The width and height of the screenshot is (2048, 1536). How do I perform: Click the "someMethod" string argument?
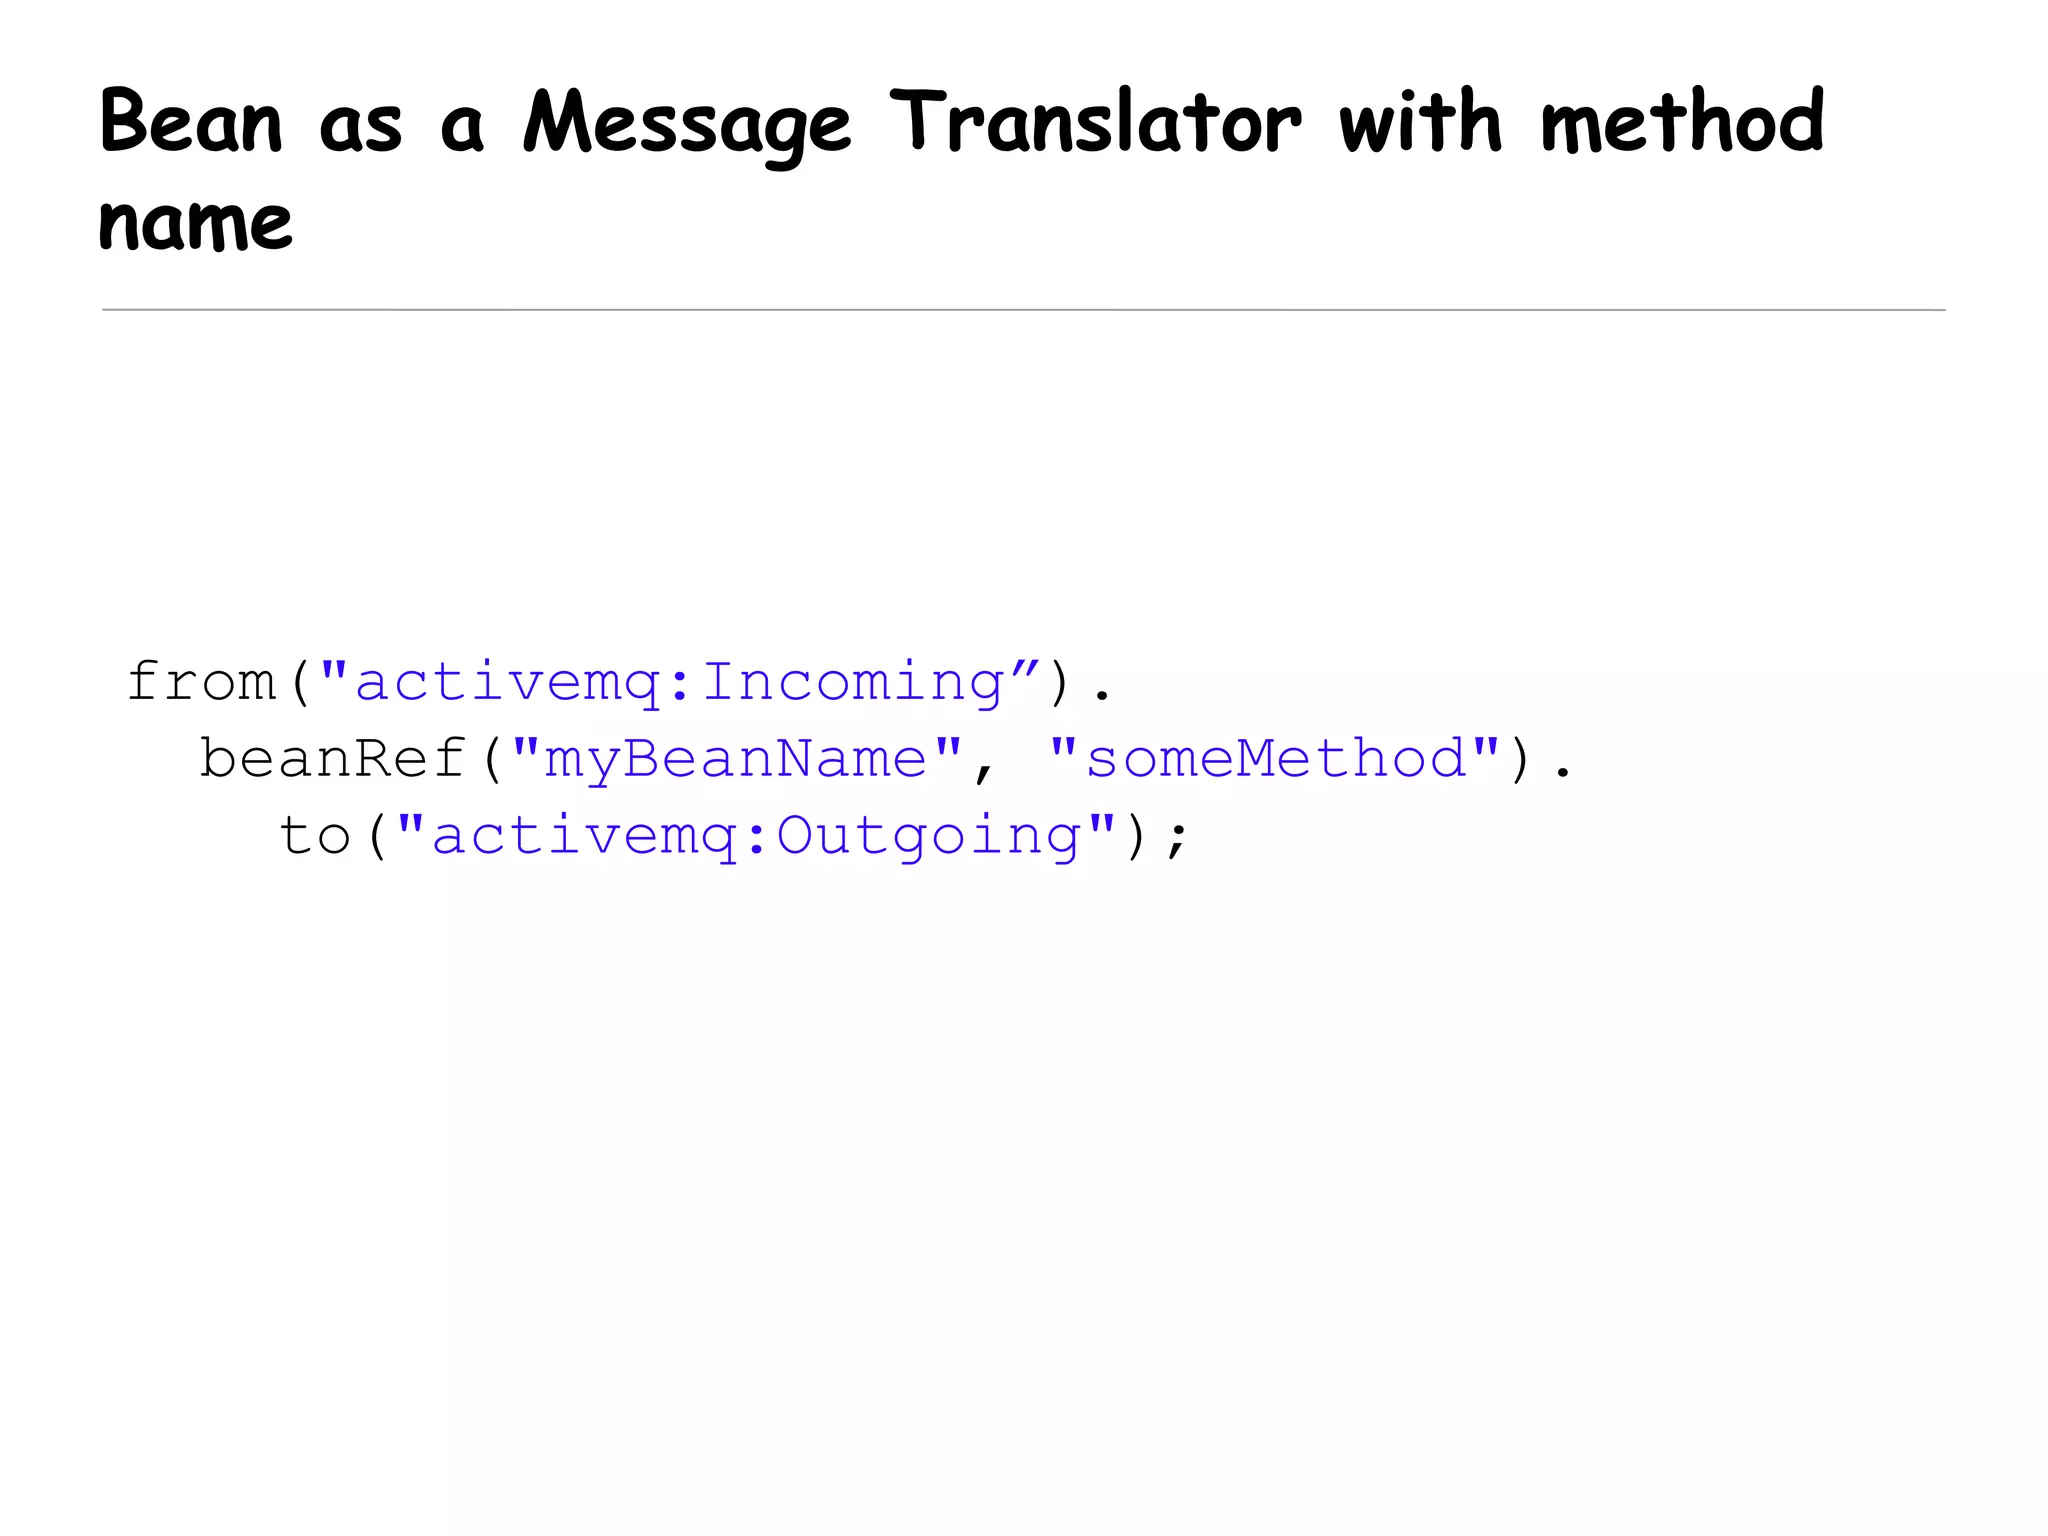point(1275,758)
